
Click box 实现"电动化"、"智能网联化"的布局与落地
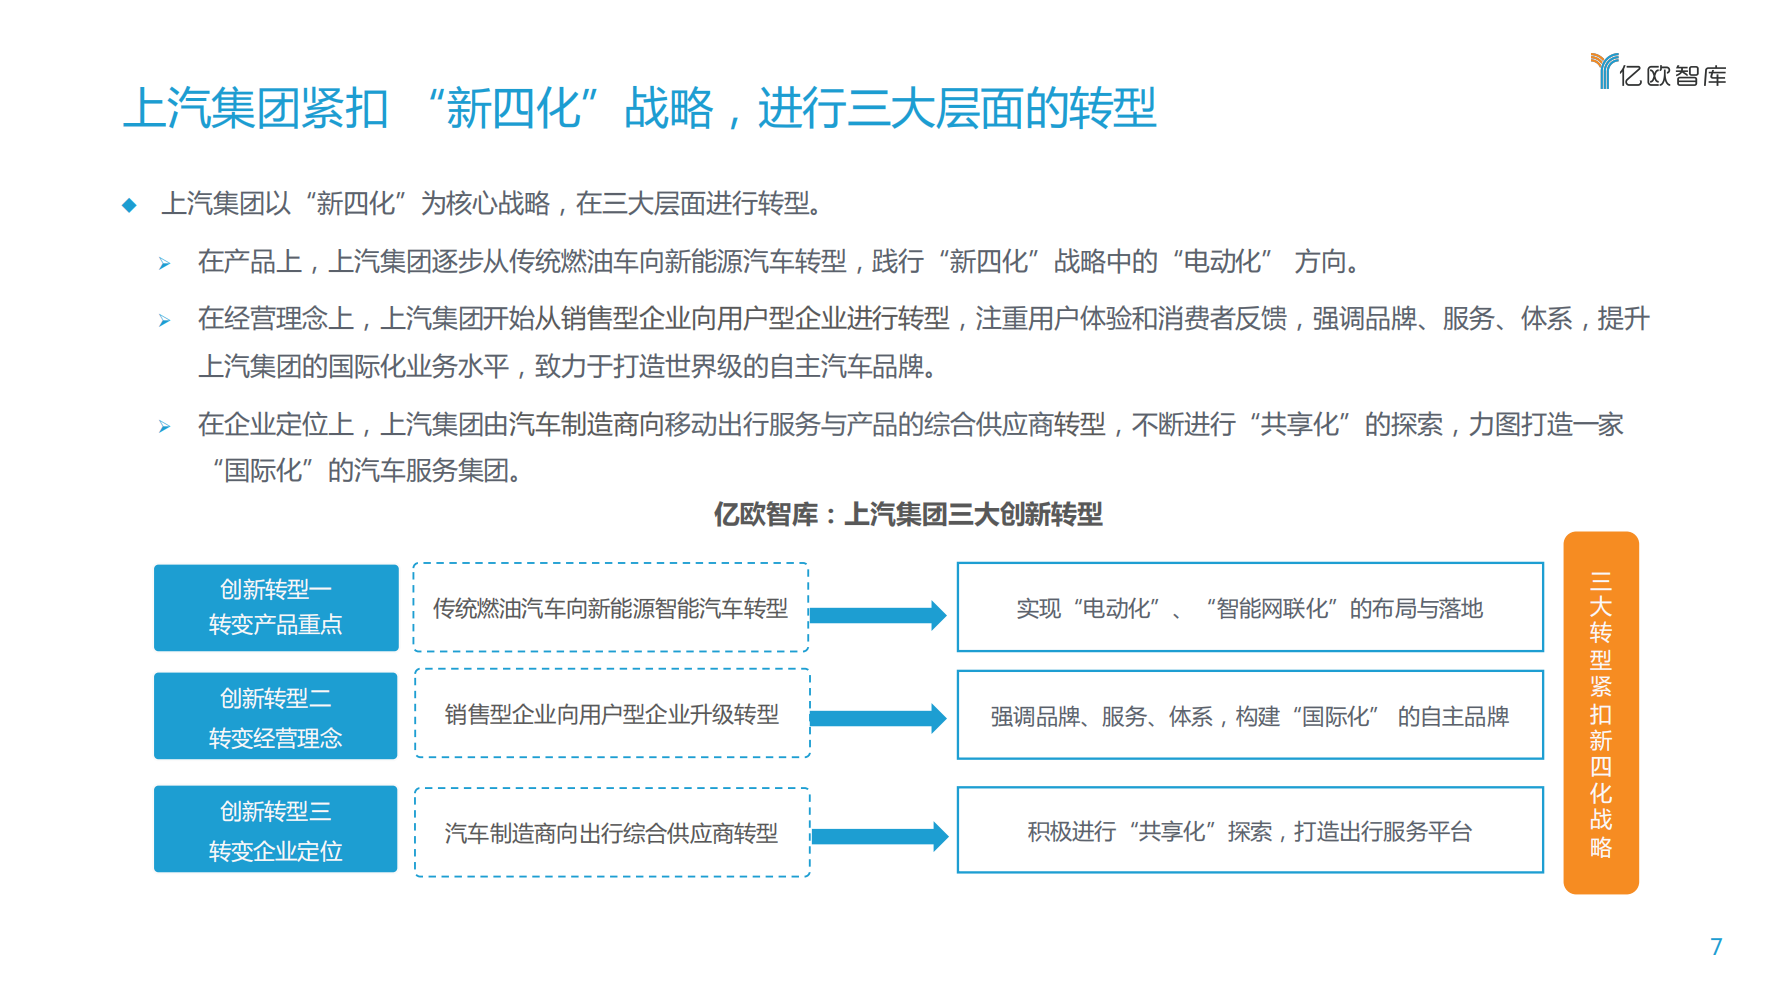tap(1250, 608)
